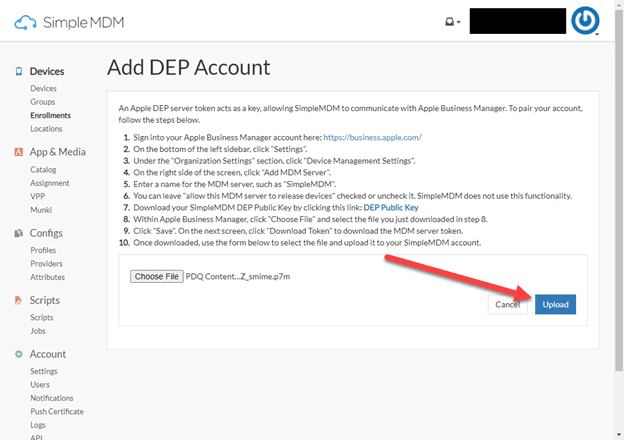
Task: Open the App & Media heading
Action: click(x=58, y=152)
